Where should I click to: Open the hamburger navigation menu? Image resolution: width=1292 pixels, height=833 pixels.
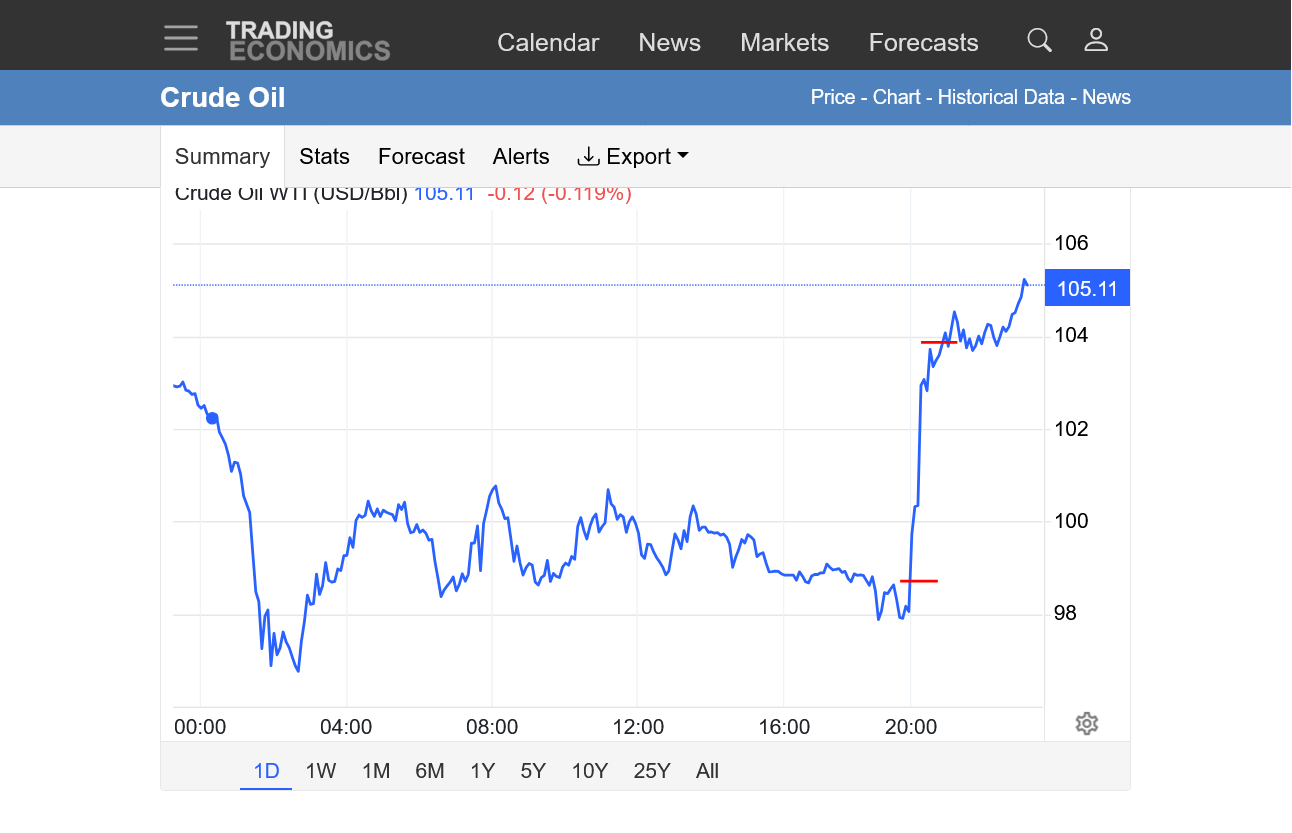coord(181,38)
